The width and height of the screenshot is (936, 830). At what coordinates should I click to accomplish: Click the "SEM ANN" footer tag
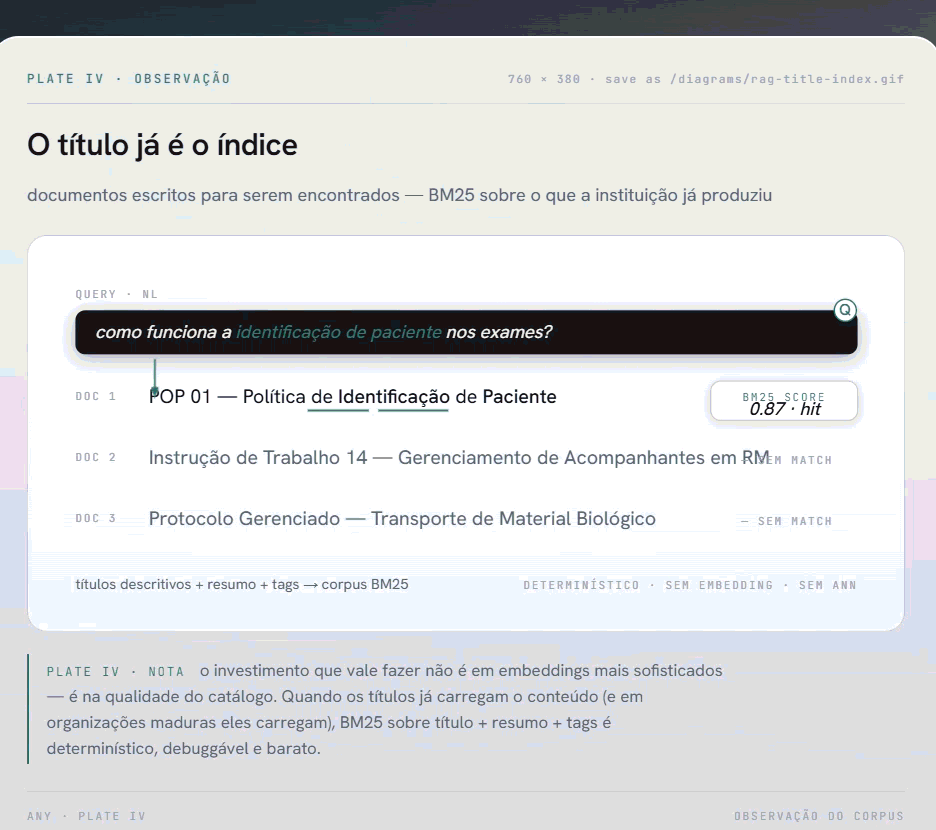coord(827,585)
